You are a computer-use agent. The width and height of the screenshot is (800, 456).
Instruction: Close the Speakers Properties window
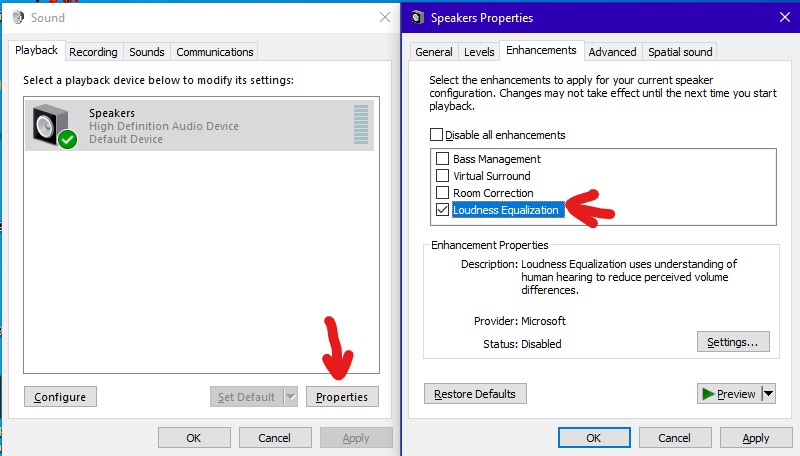(783, 17)
